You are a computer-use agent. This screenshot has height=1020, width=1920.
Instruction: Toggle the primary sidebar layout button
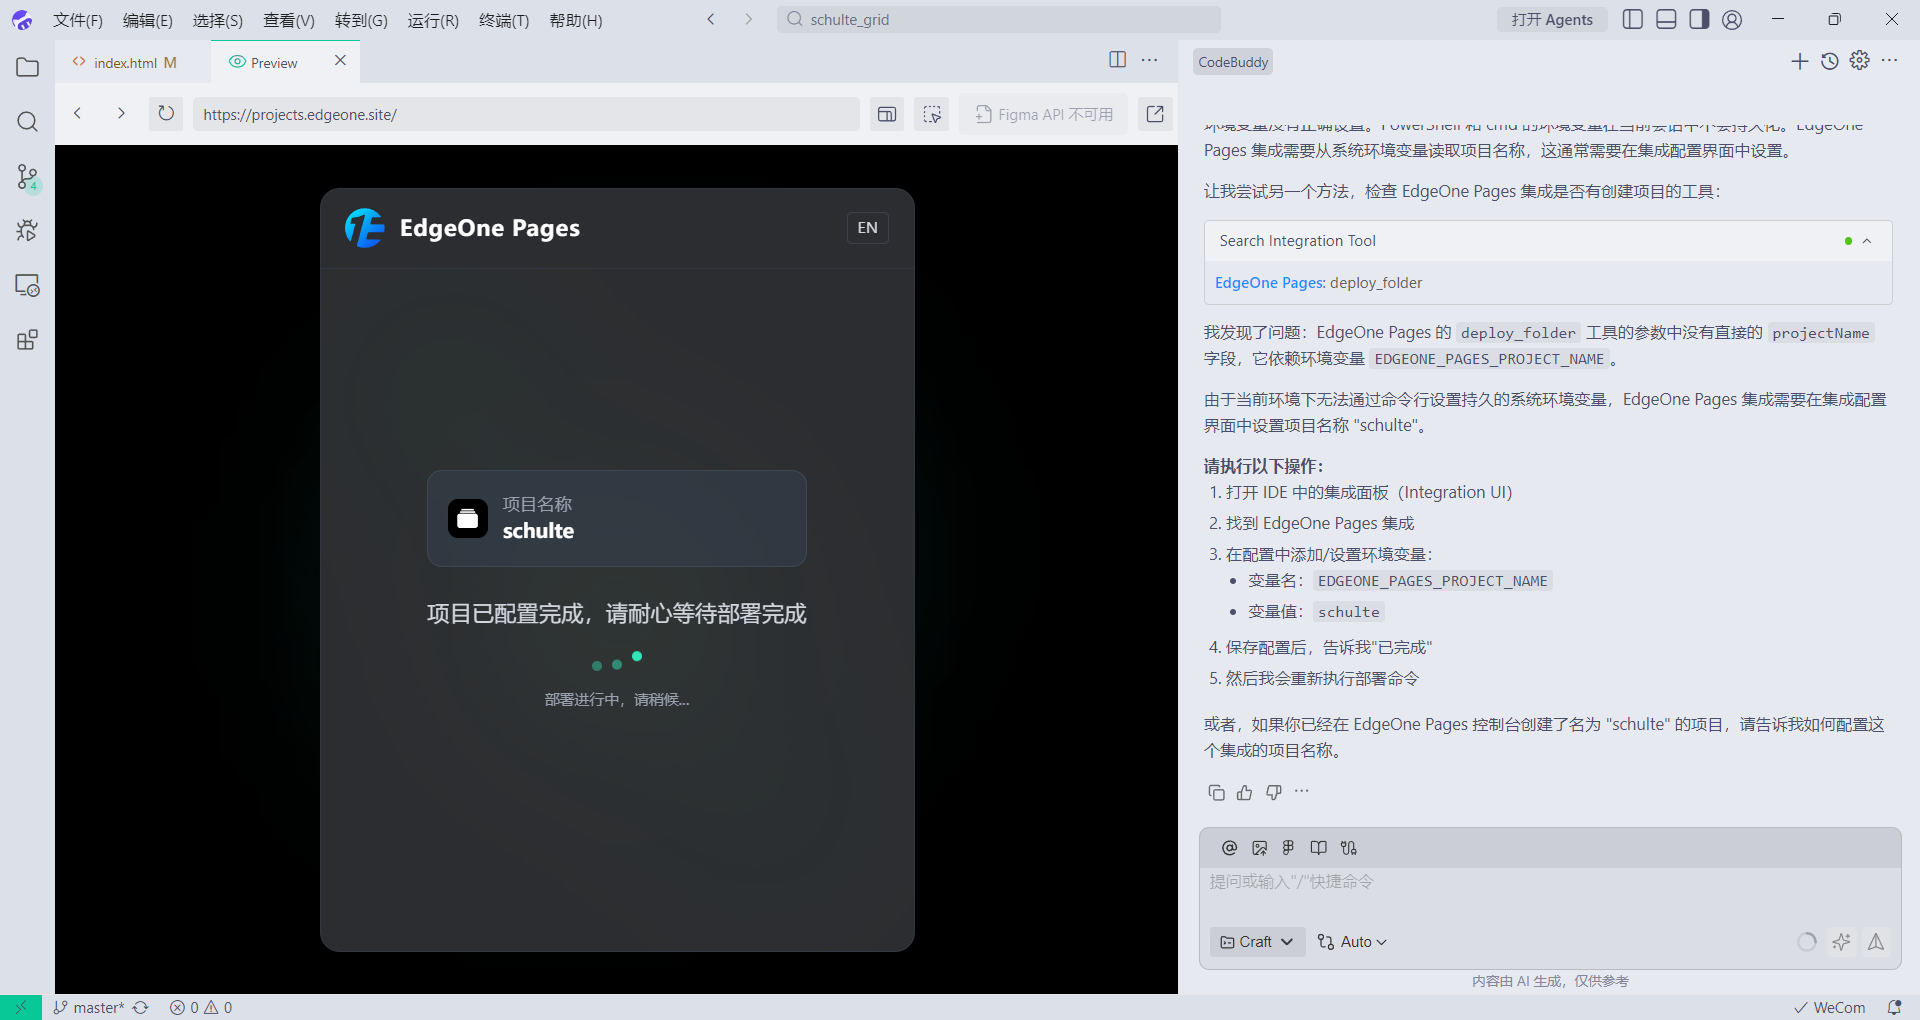(x=1633, y=19)
